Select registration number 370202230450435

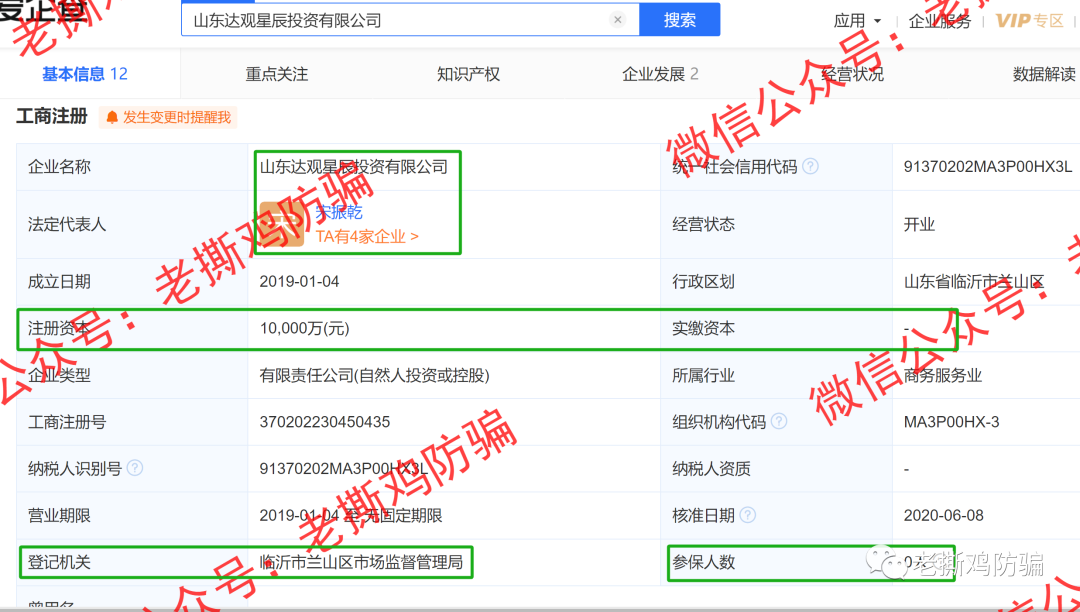tap(324, 422)
